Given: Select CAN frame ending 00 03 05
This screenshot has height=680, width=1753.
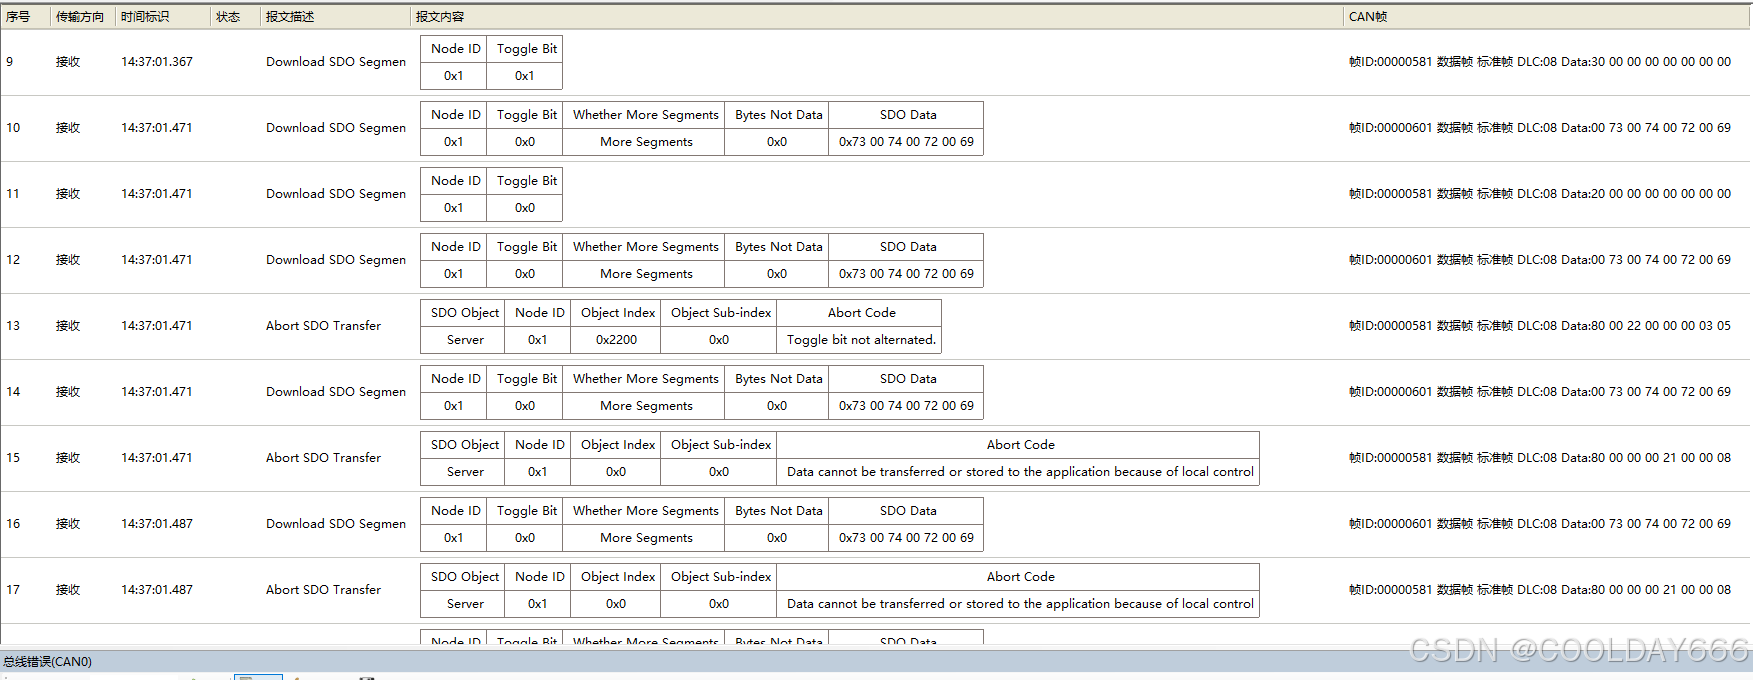Looking at the screenshot, I should click(x=1540, y=326).
